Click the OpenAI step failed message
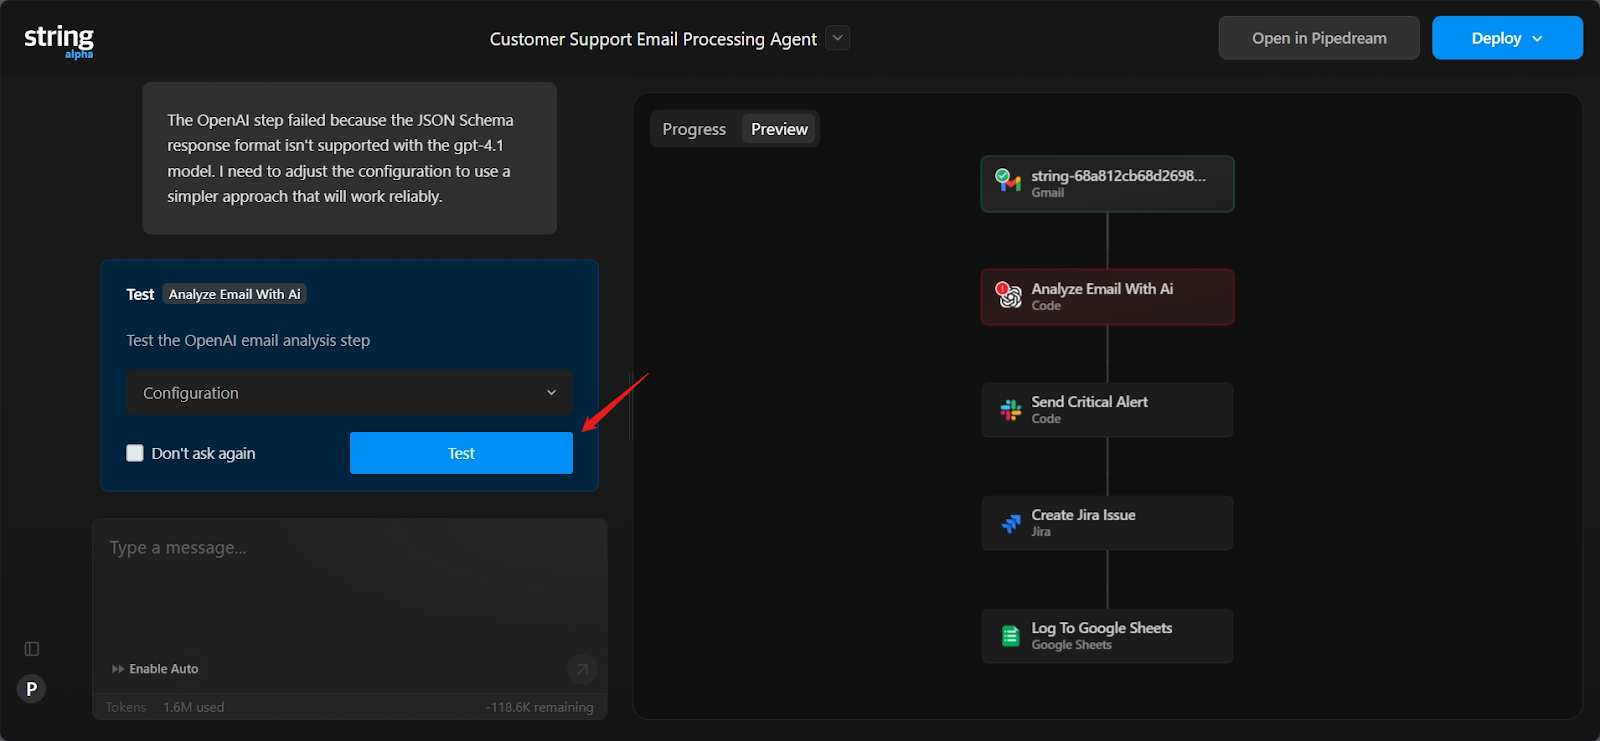This screenshot has height=741, width=1600. [349, 158]
